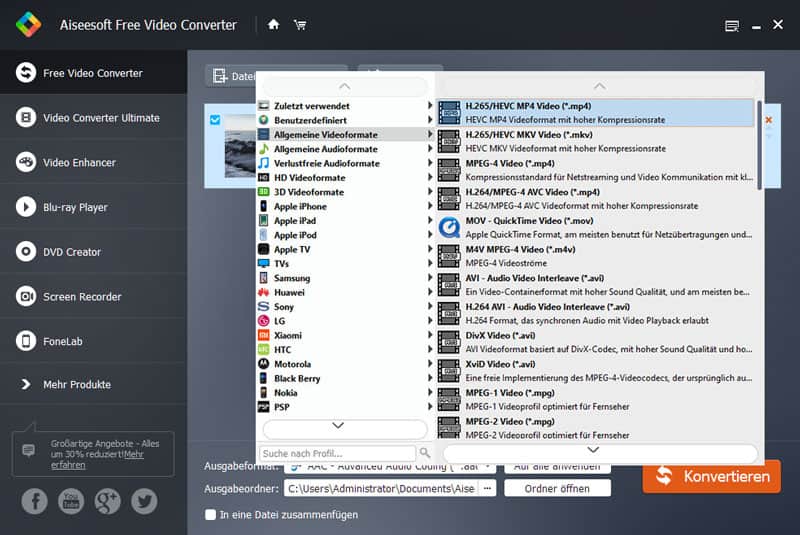Screen dimensions: 800x535
Task: Select PSP category
Action: coord(345,407)
